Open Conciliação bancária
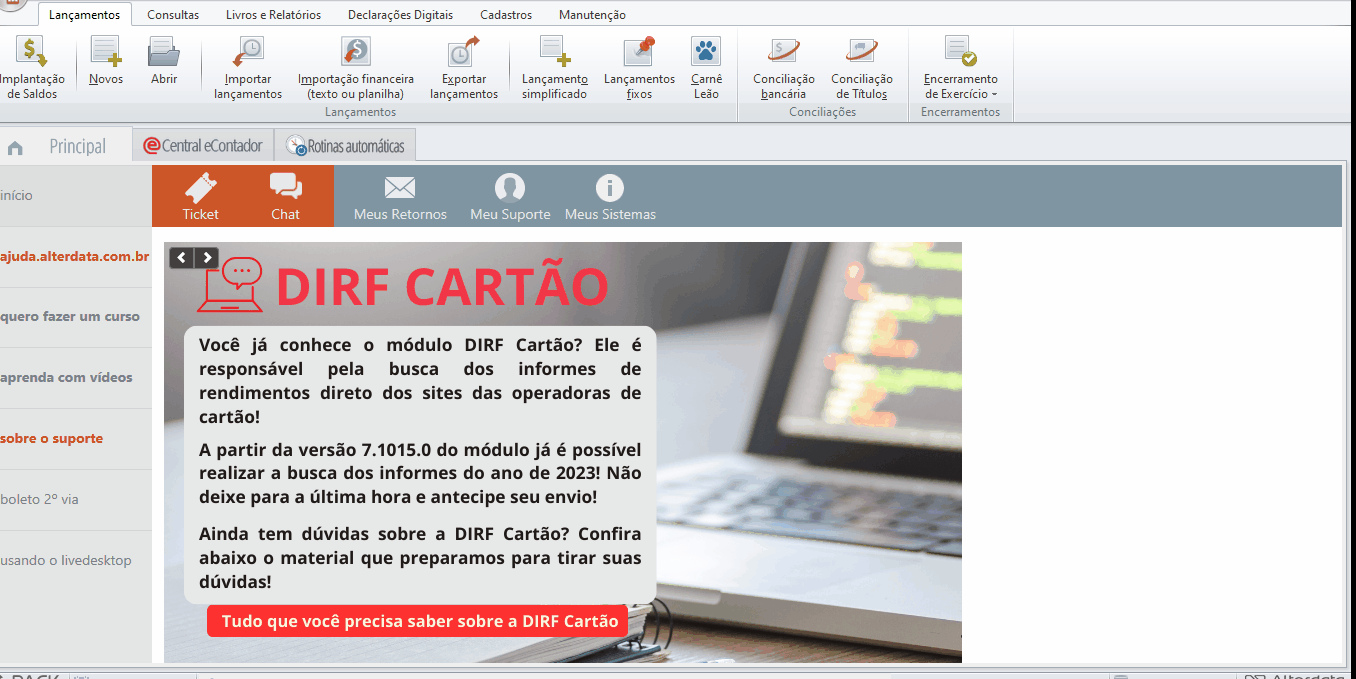The image size is (1356, 679). point(784,67)
